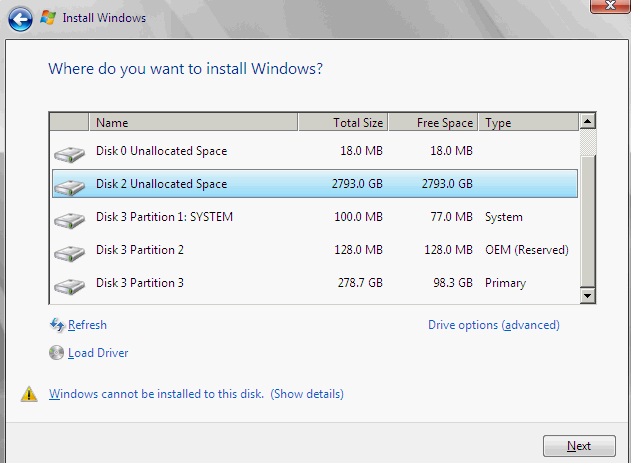Screen dimensions: 631x463
Task: Sort partitions by Total Size column
Action: click(x=343, y=123)
